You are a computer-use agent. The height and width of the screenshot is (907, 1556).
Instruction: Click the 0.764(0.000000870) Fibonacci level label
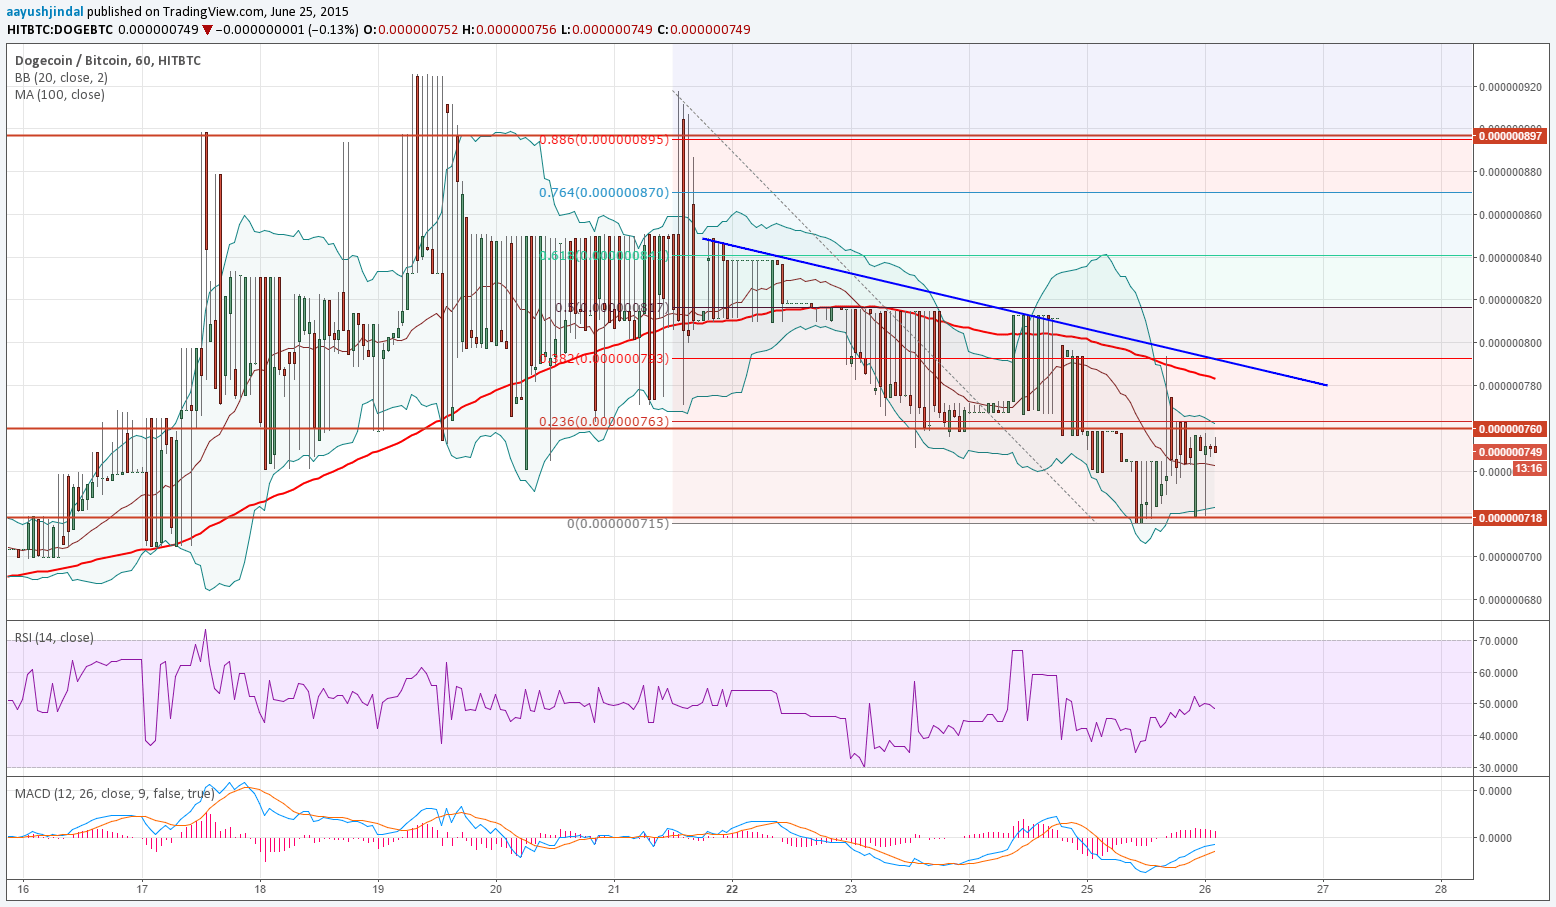603,192
